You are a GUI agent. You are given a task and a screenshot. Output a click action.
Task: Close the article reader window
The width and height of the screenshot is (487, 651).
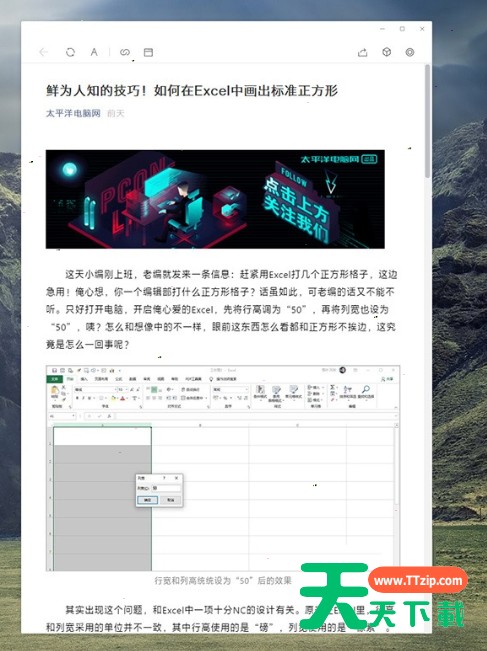coord(422,29)
